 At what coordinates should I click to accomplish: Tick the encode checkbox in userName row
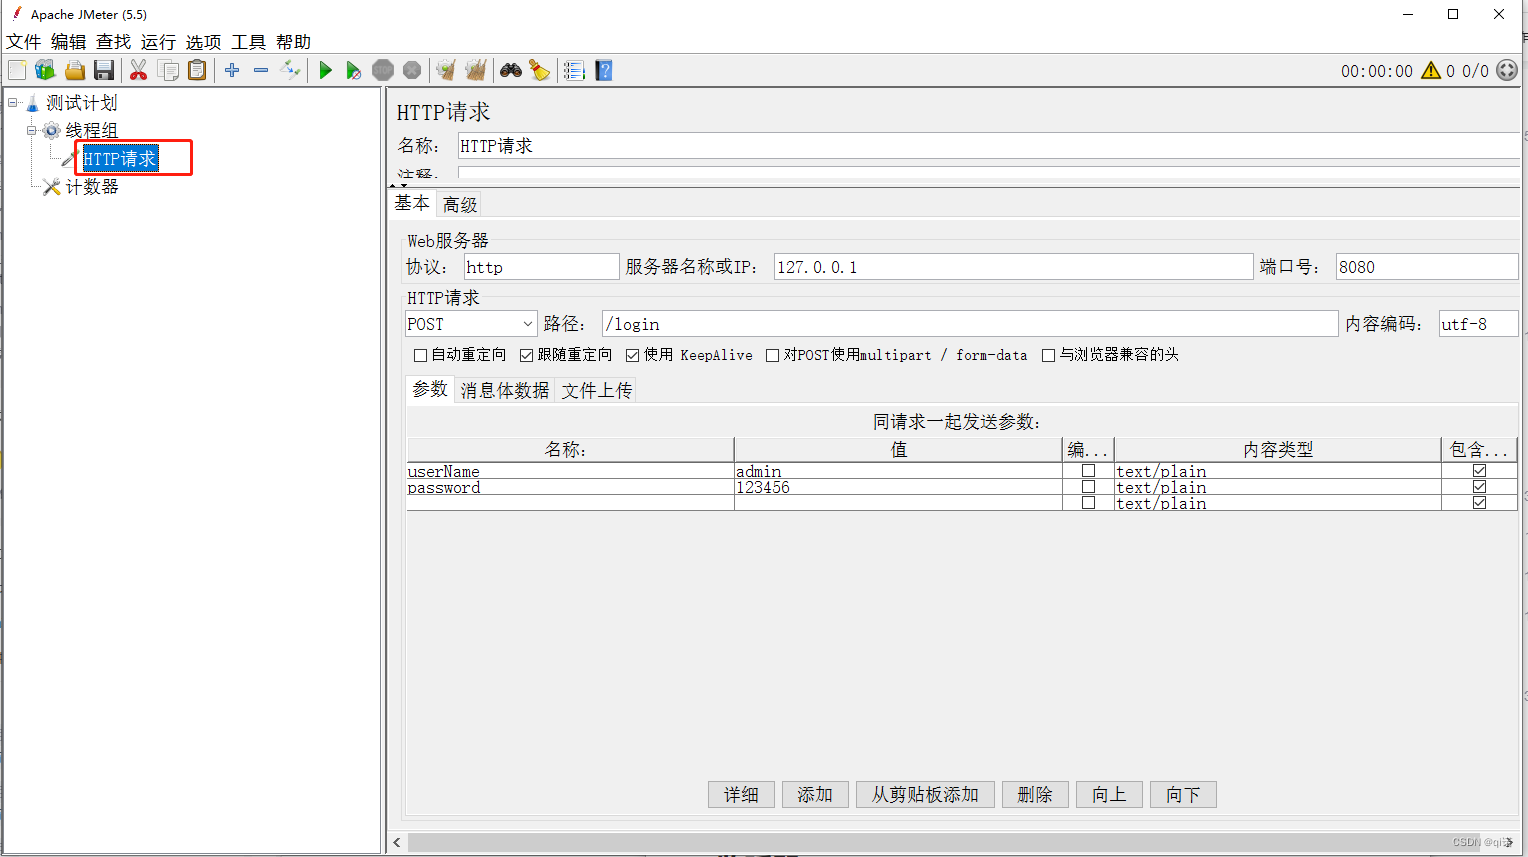pyautogui.click(x=1088, y=471)
